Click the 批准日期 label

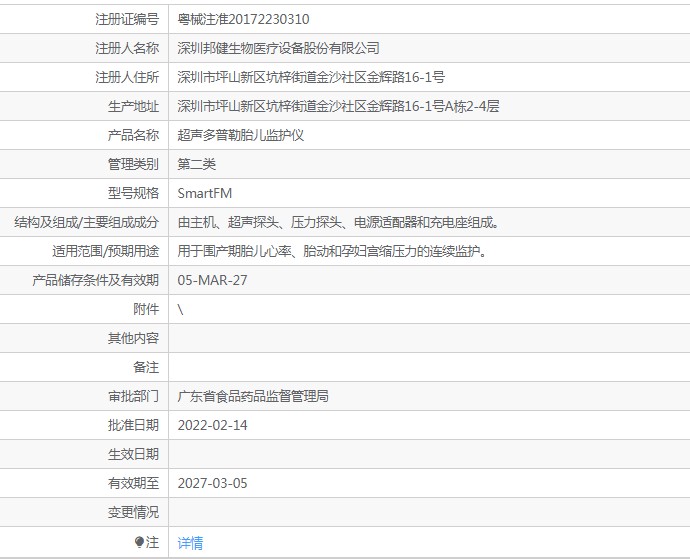pos(133,425)
